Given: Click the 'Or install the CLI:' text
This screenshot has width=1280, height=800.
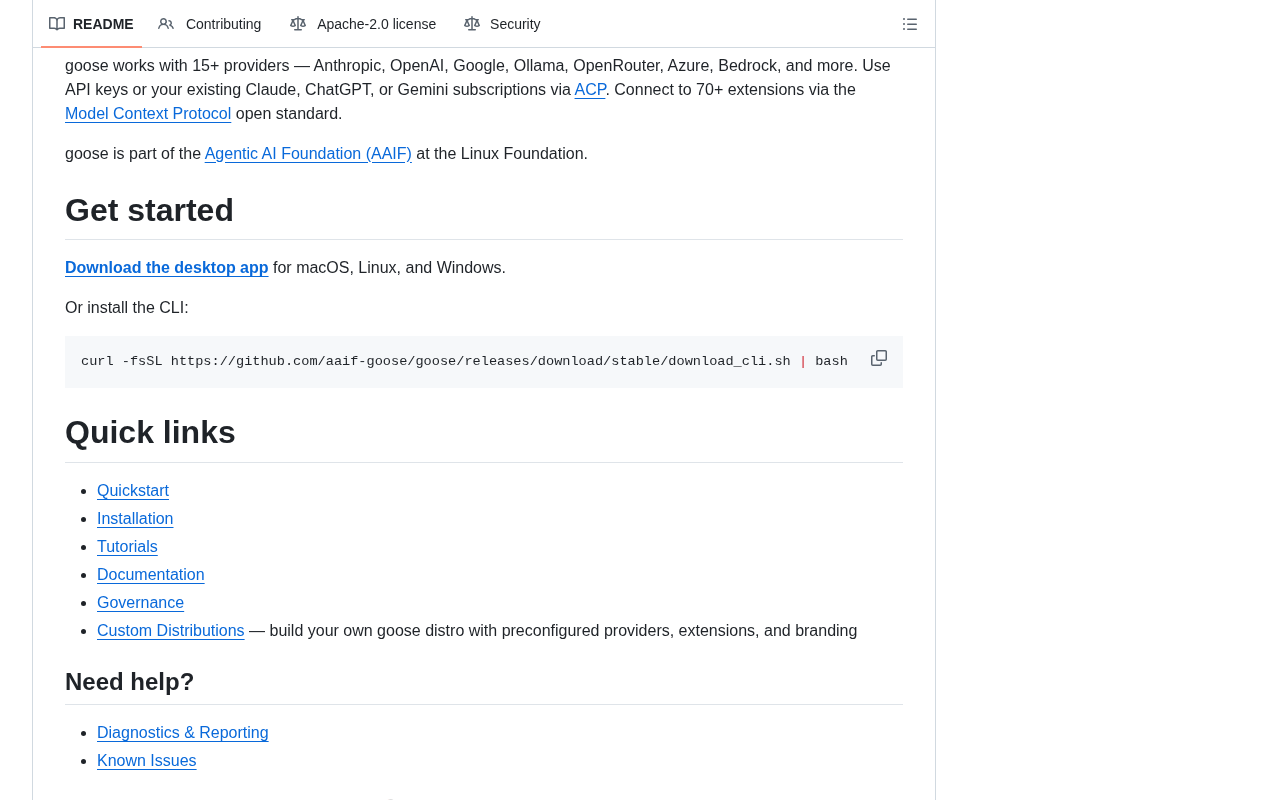Looking at the screenshot, I should point(127,308).
